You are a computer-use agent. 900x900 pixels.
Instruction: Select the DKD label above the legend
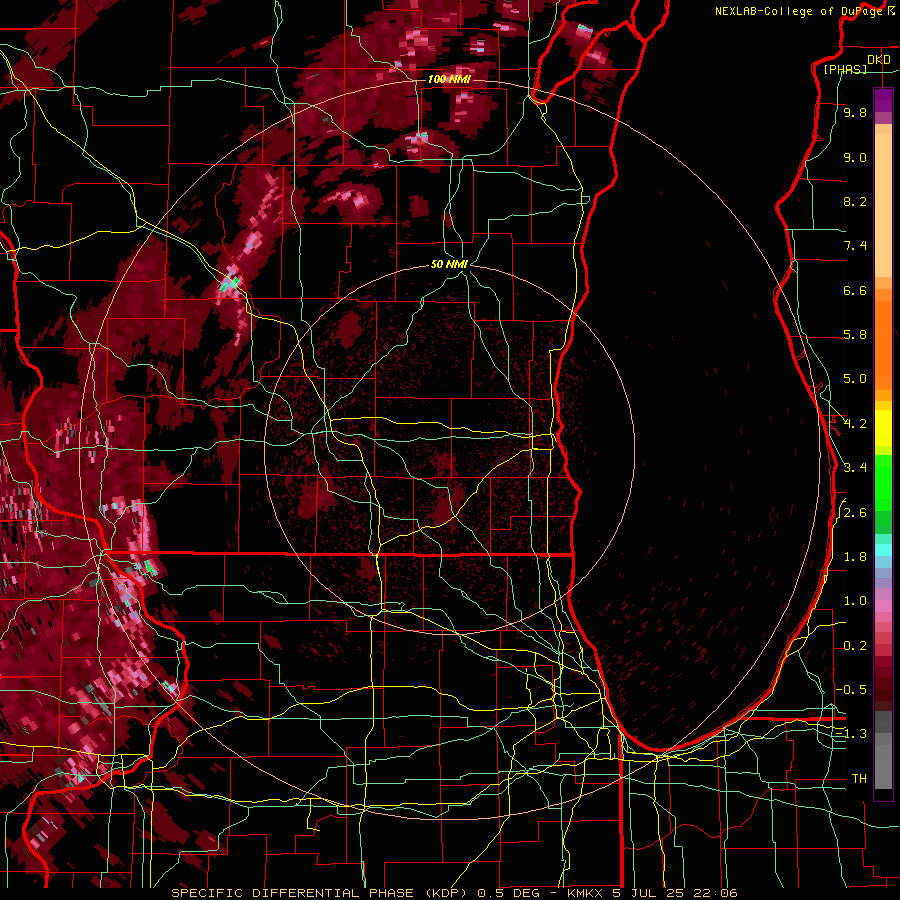point(879,60)
